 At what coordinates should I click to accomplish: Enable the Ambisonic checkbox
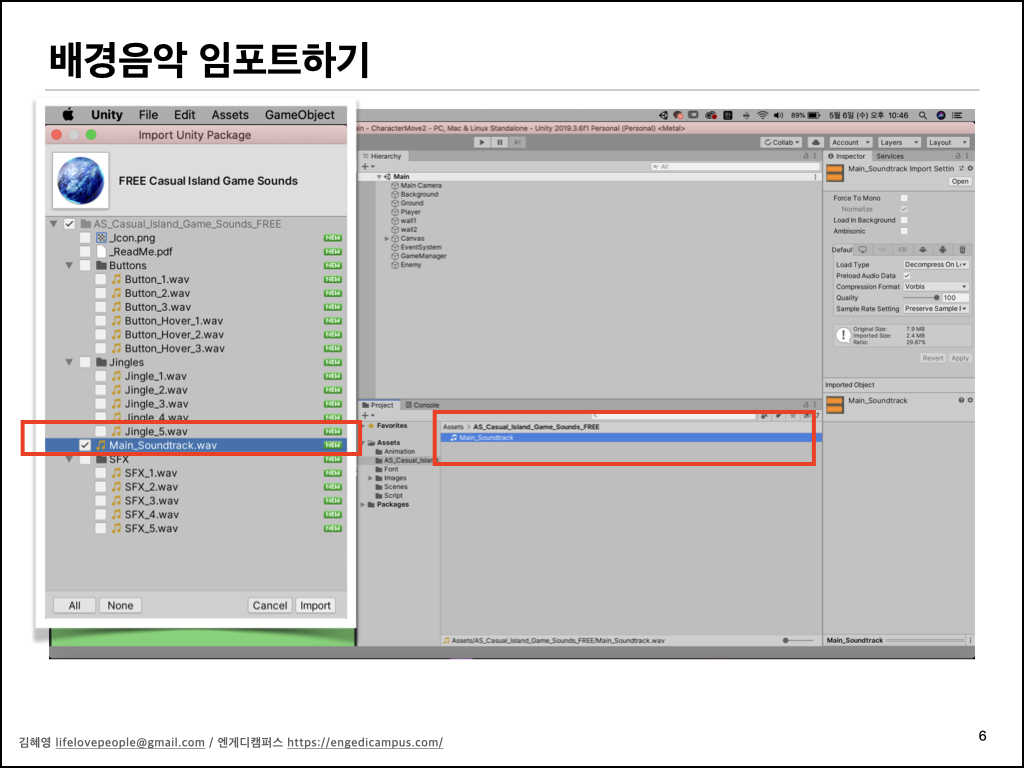point(904,231)
